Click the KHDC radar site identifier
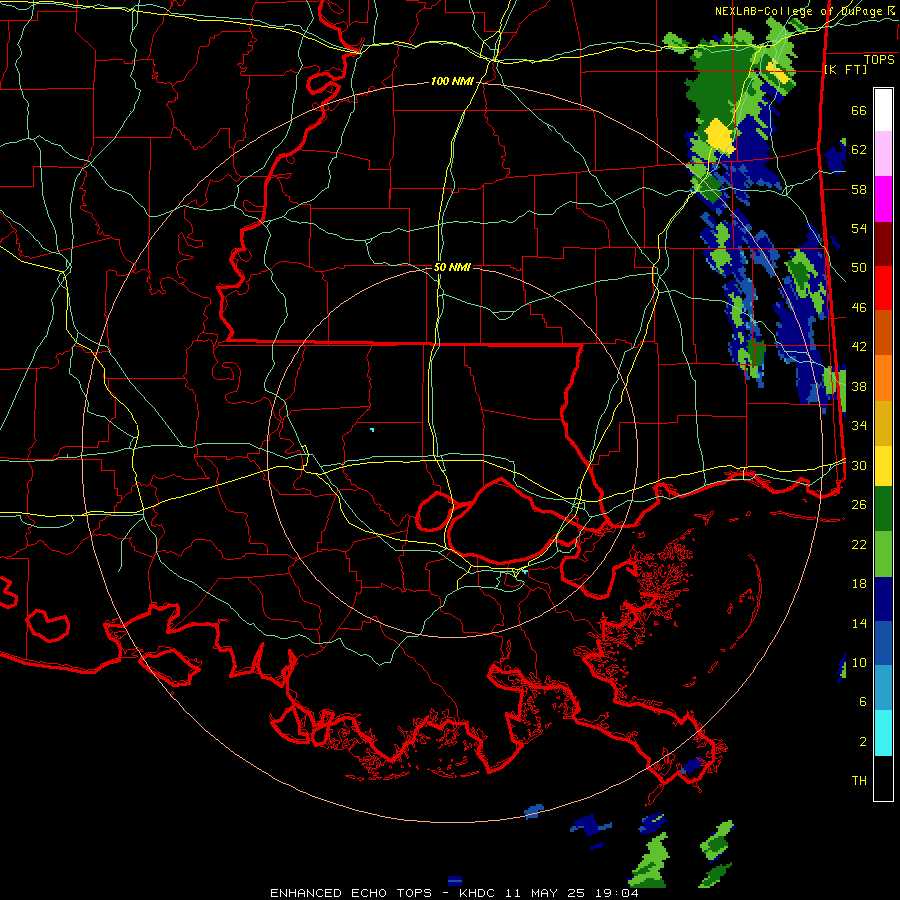This screenshot has height=900, width=900. point(479,893)
